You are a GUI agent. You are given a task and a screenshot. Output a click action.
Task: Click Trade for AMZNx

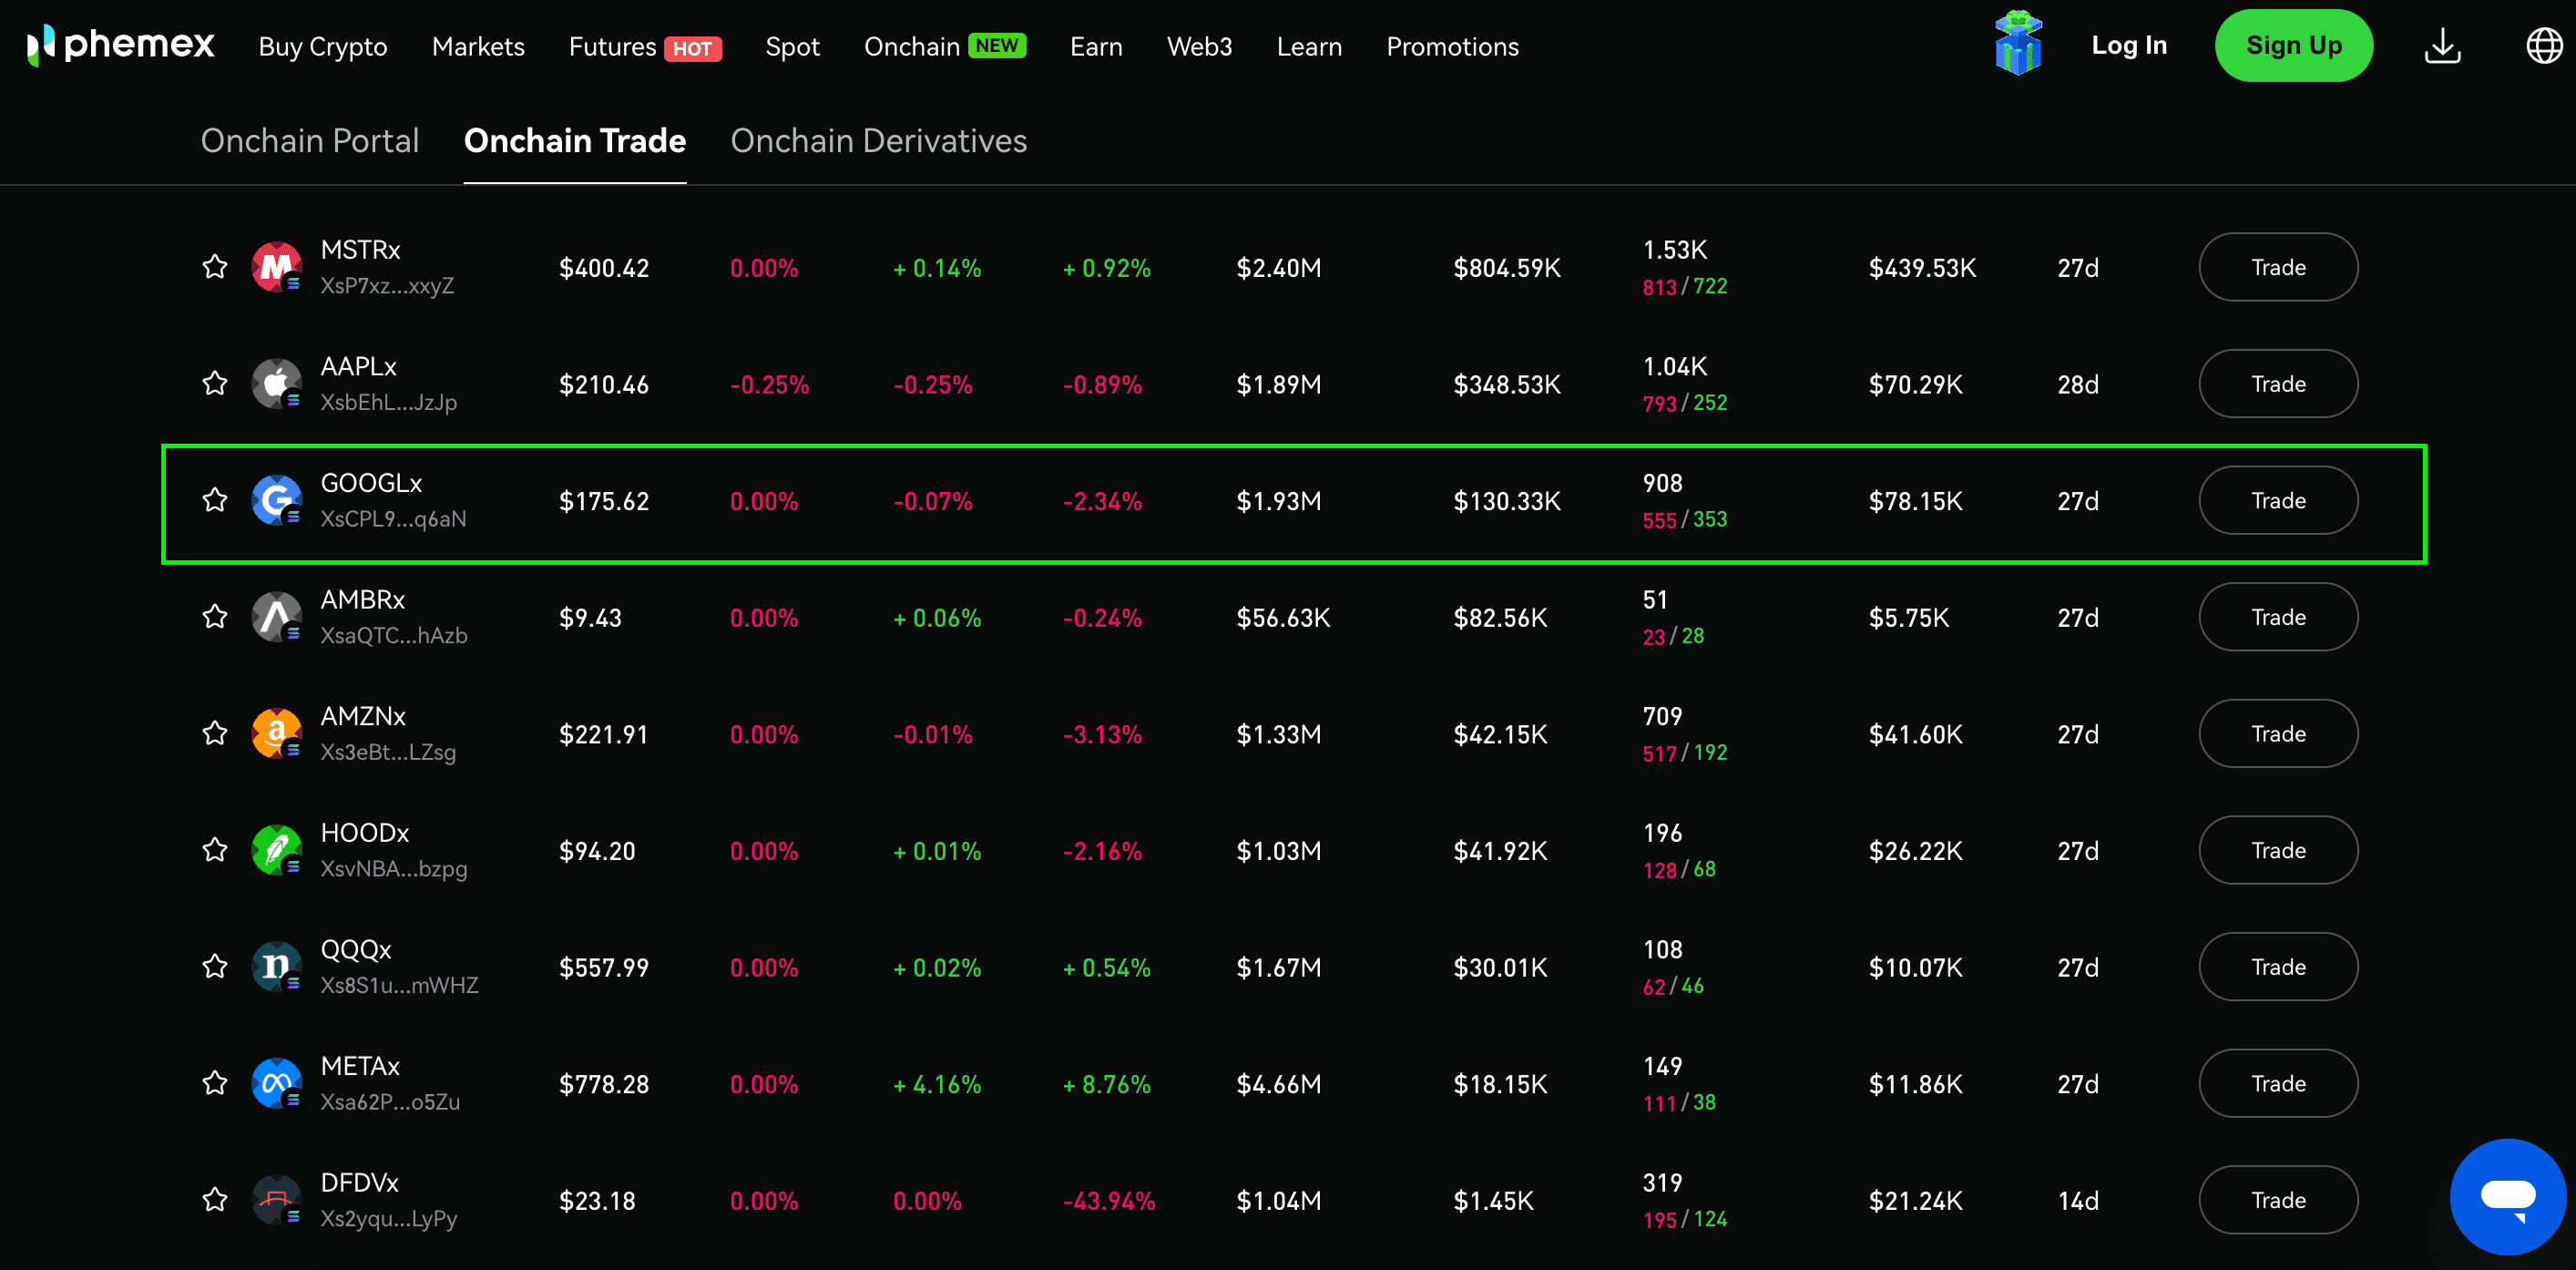coord(2278,734)
